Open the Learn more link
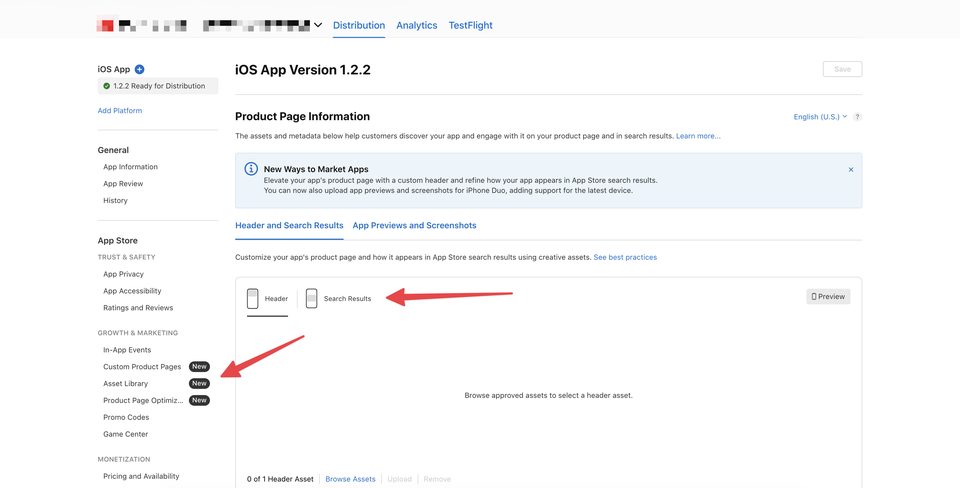The height and width of the screenshot is (488, 960). click(698, 136)
